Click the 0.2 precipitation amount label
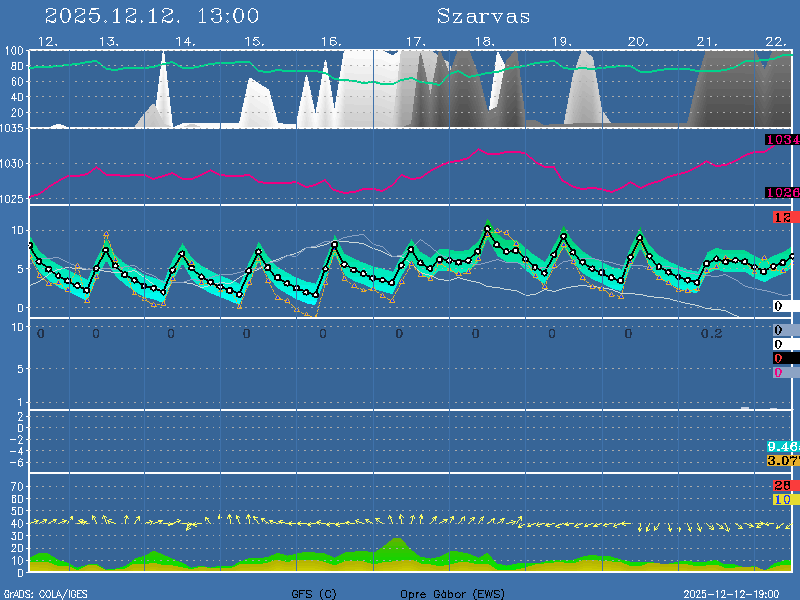800x600 pixels. coord(711,333)
